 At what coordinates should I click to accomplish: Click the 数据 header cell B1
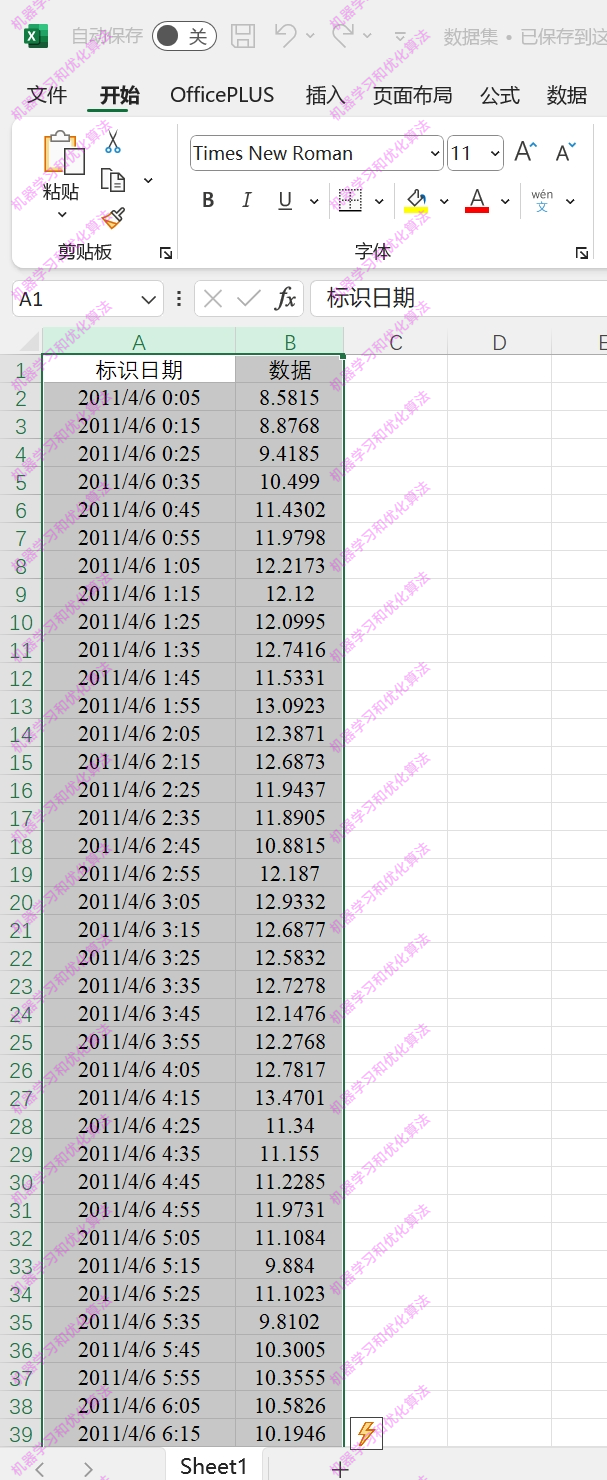[290, 370]
